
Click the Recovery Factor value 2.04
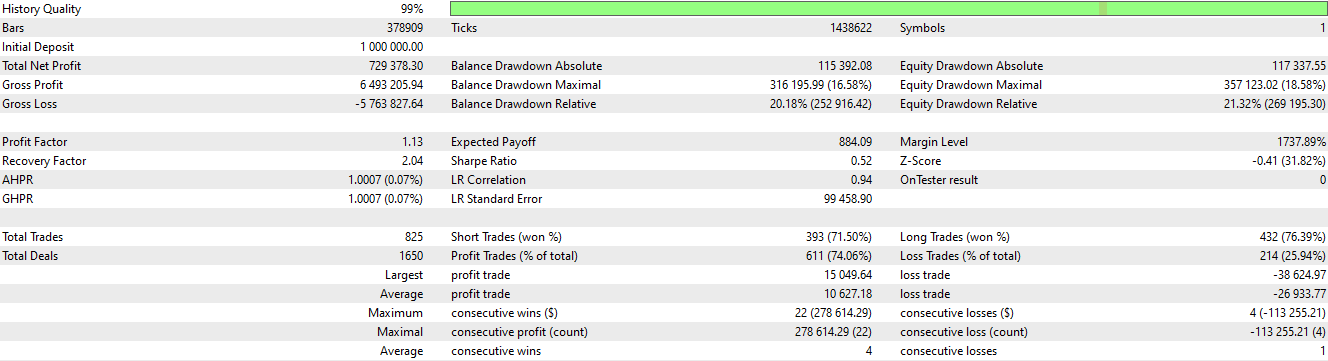click(x=412, y=161)
